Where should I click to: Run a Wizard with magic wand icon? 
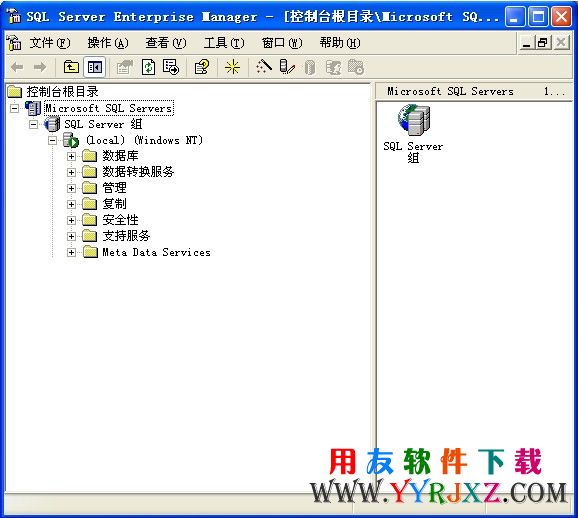pyautogui.click(x=264, y=67)
